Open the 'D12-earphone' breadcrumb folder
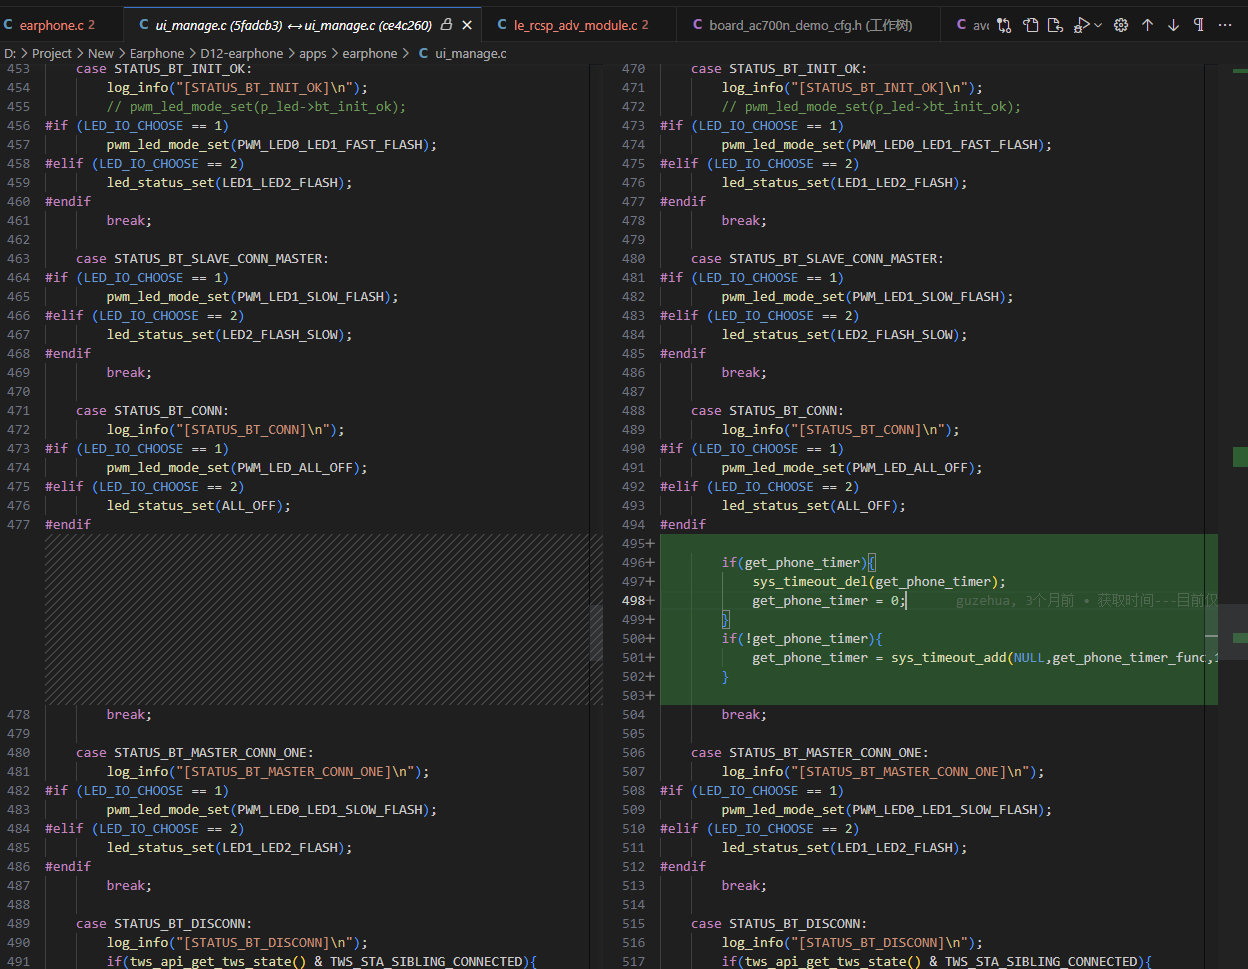This screenshot has width=1248, height=969. click(241, 54)
